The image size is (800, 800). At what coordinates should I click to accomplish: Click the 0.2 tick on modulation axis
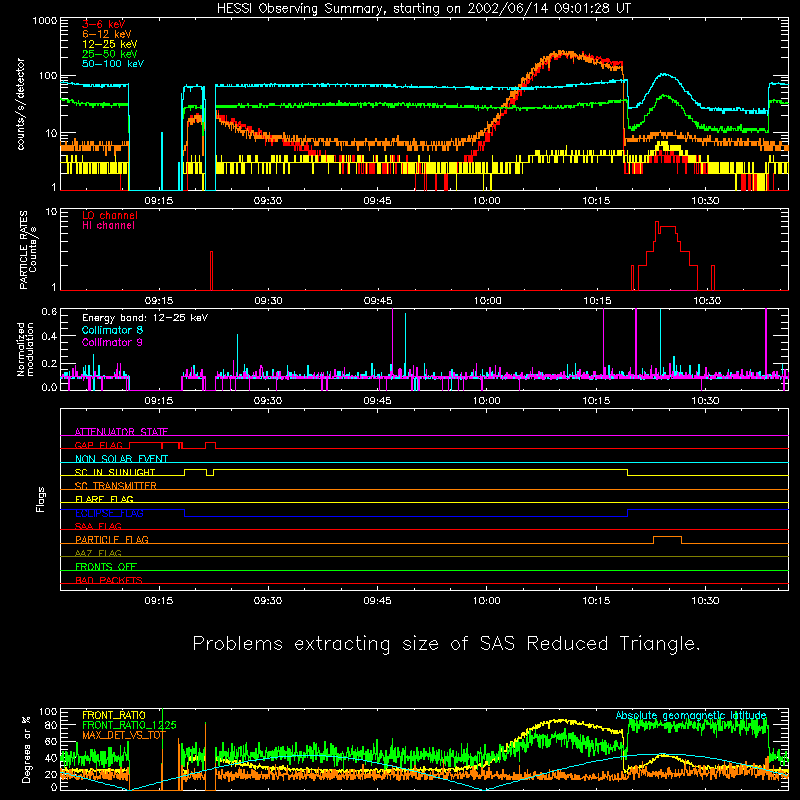click(x=49, y=364)
